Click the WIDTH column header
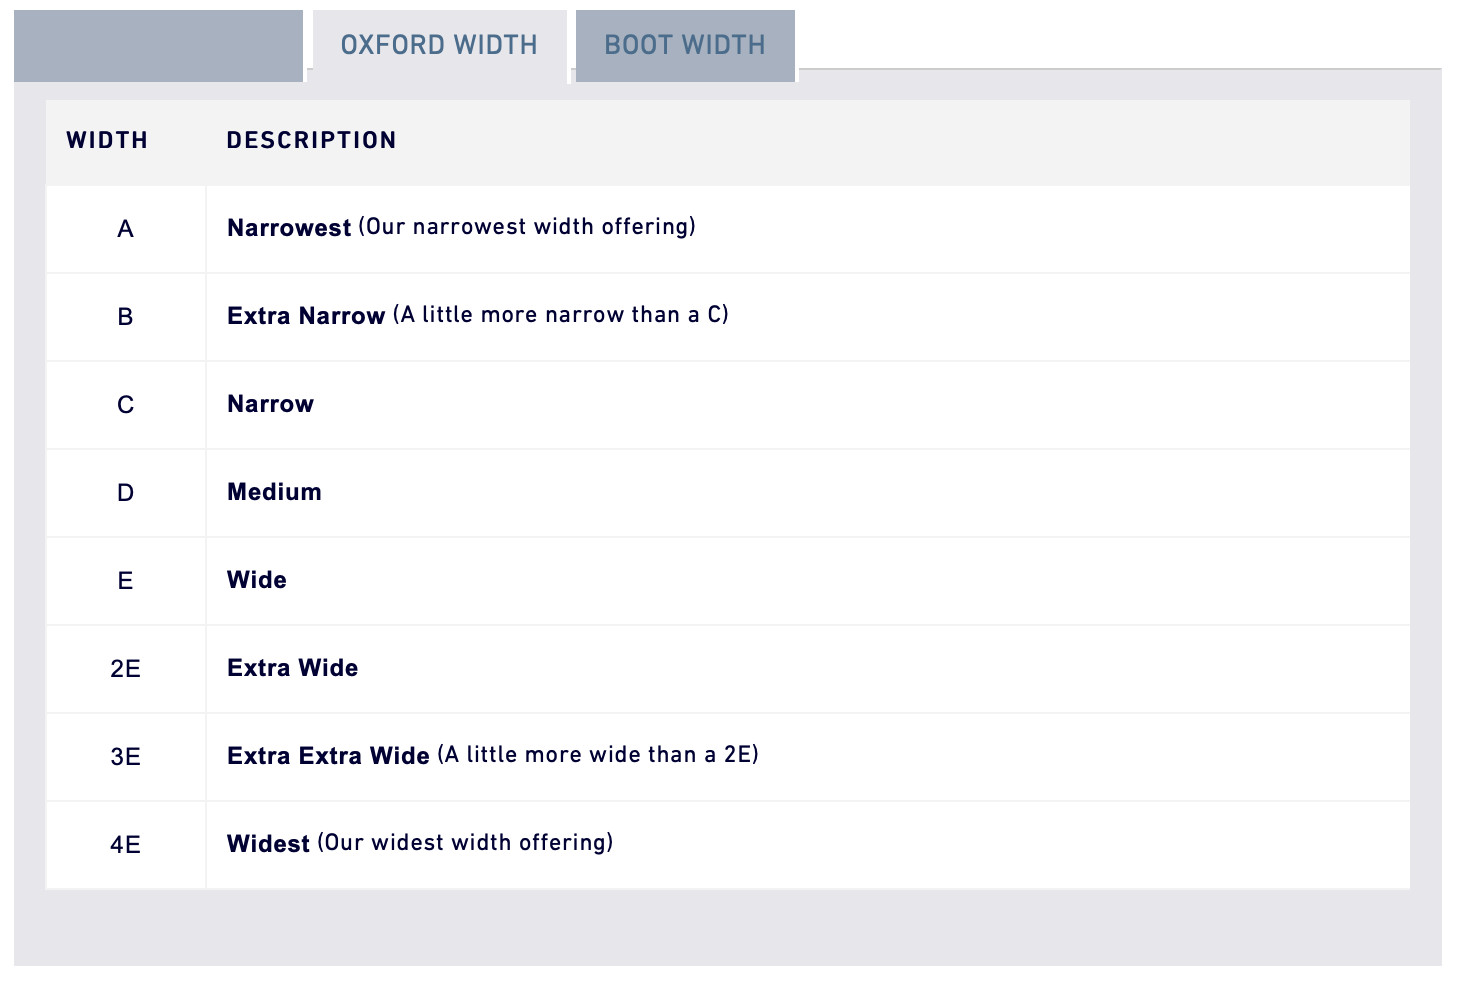This screenshot has width=1458, height=982. (x=107, y=140)
